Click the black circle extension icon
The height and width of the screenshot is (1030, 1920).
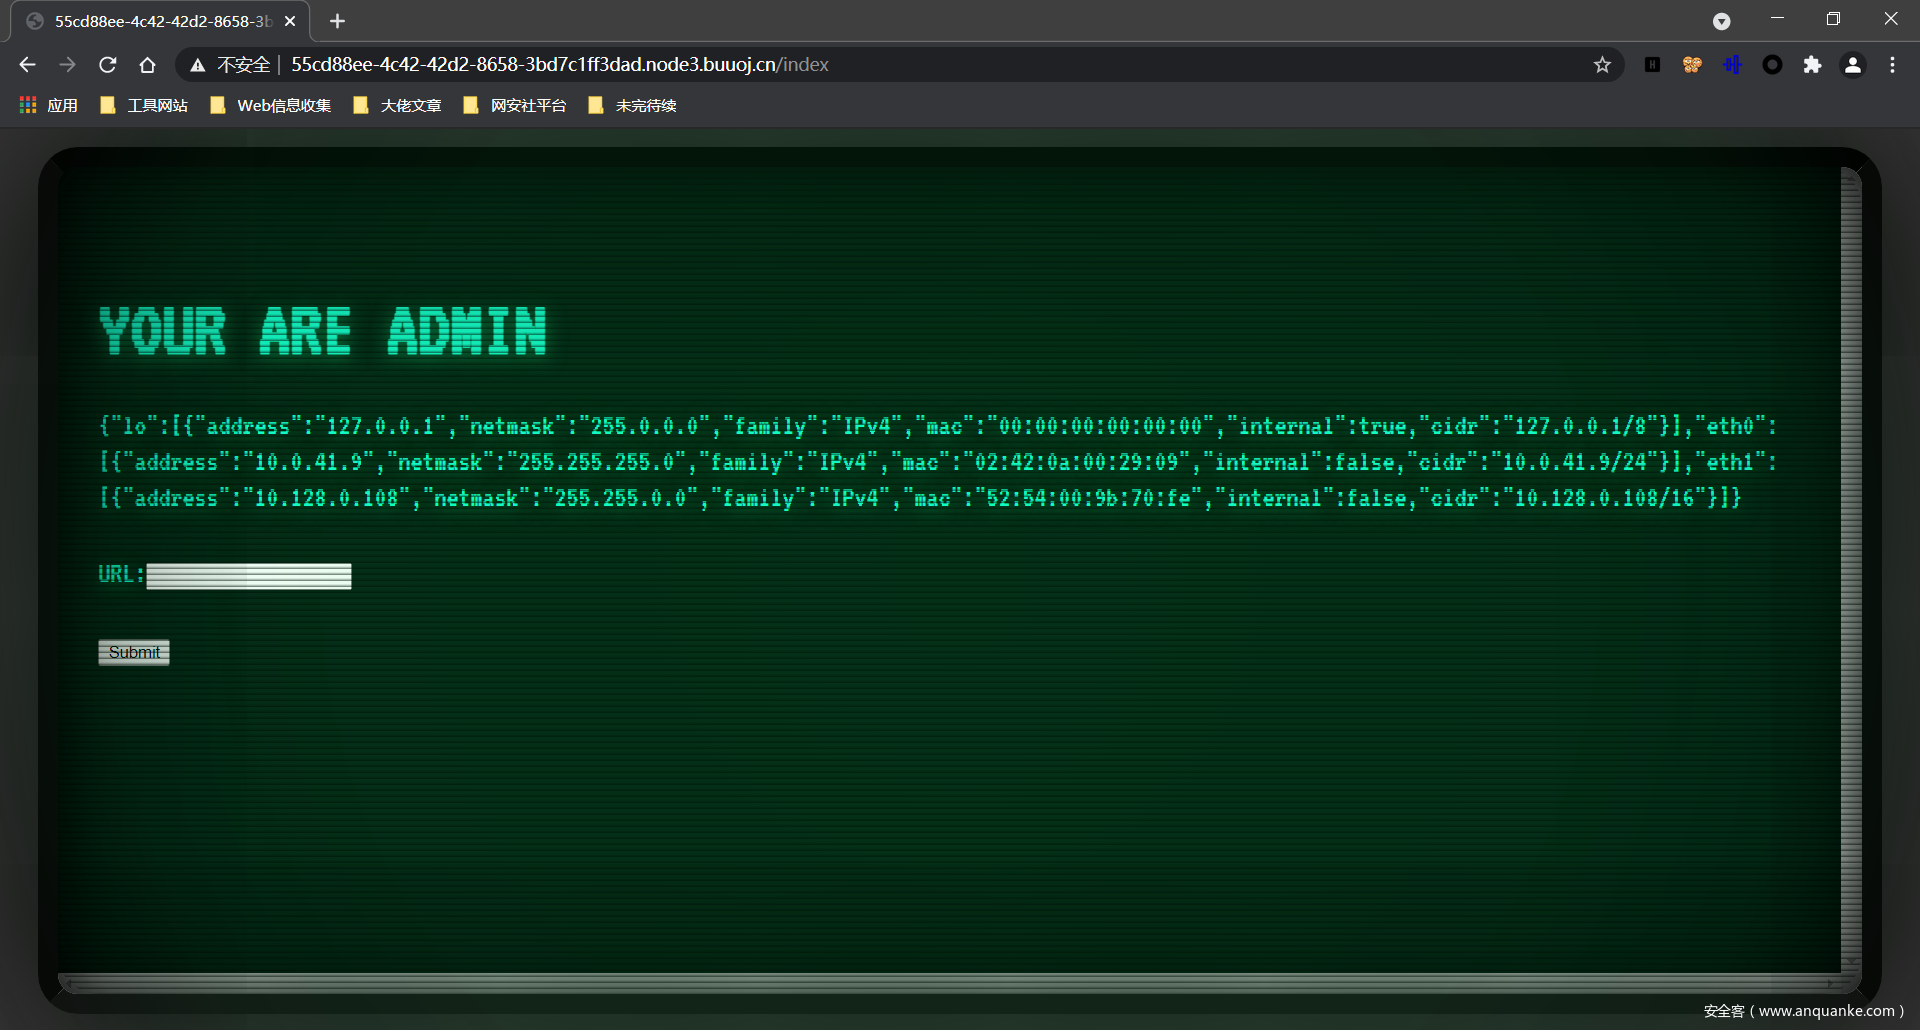pos(1772,65)
